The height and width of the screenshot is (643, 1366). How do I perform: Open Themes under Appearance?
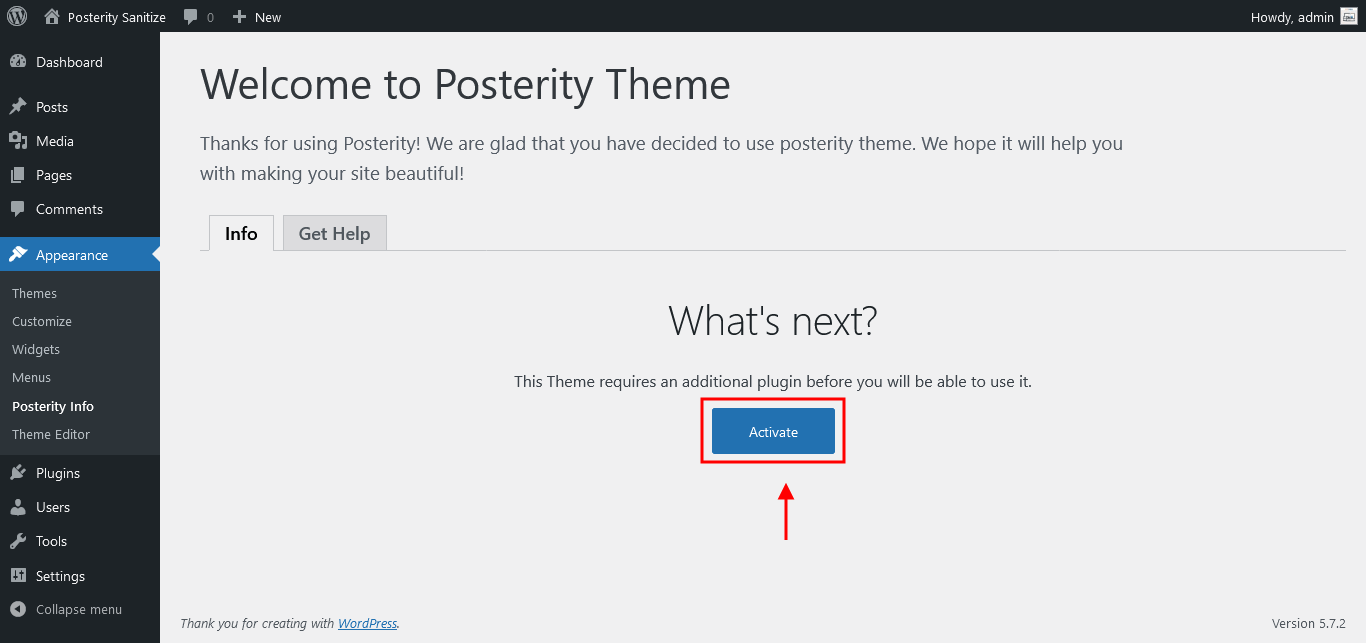[35, 293]
